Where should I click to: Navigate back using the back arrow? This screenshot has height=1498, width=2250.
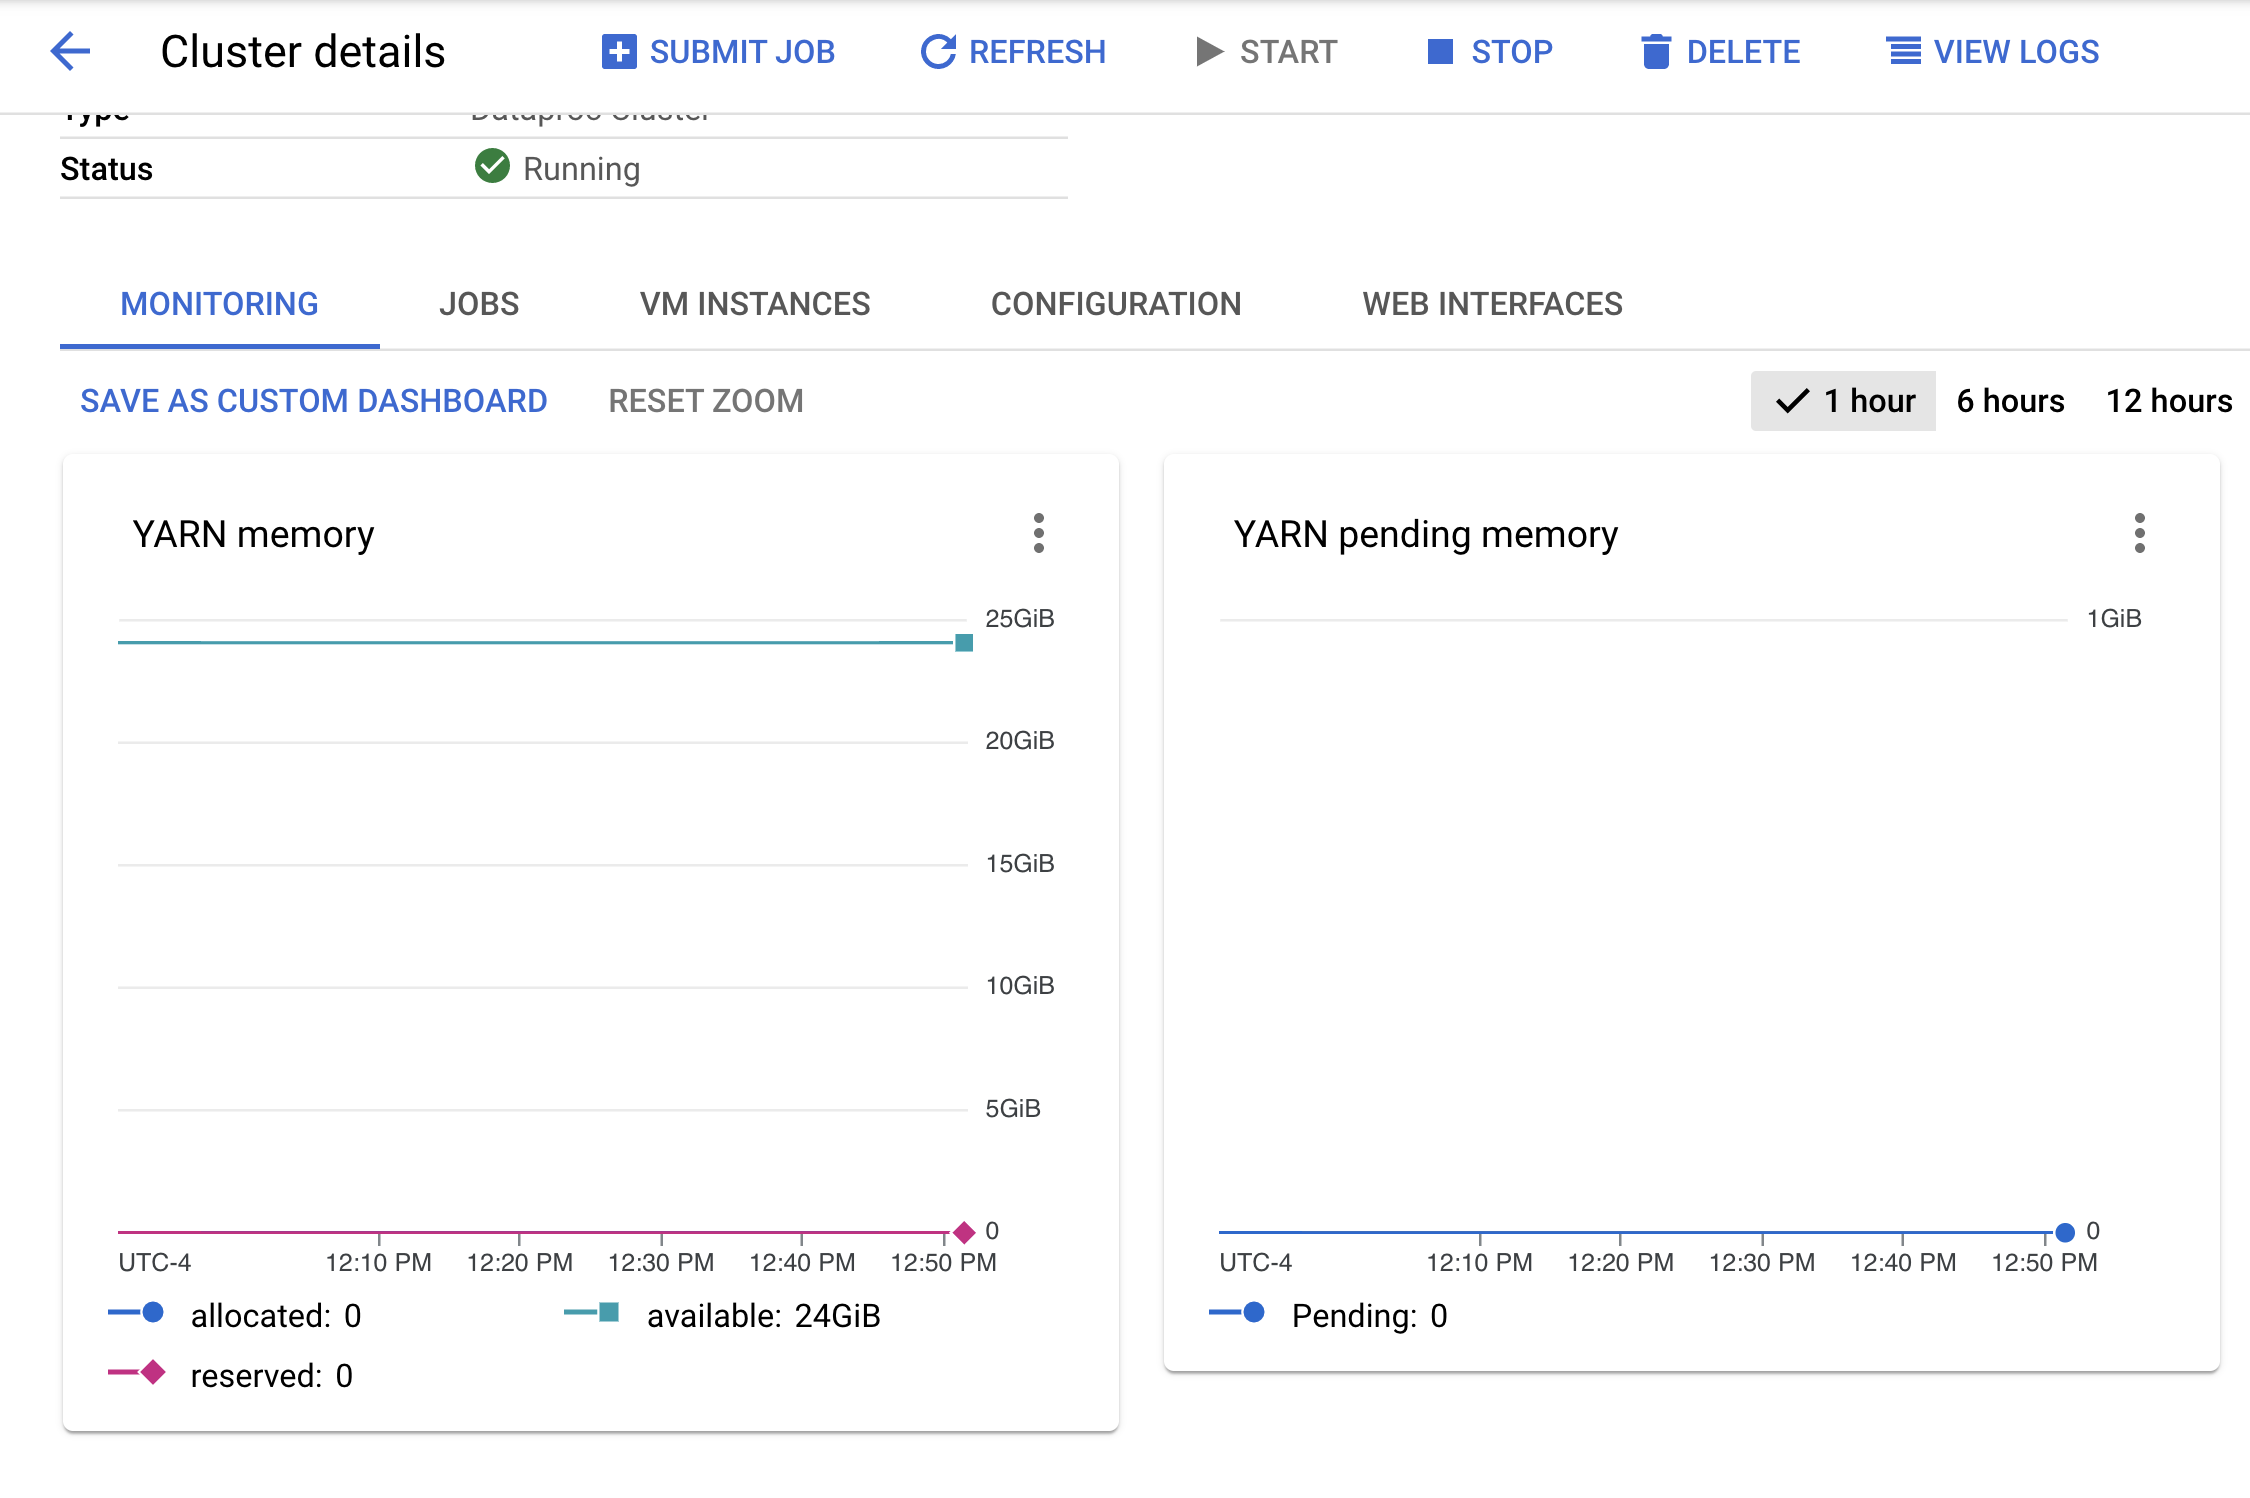pyautogui.click(x=67, y=50)
